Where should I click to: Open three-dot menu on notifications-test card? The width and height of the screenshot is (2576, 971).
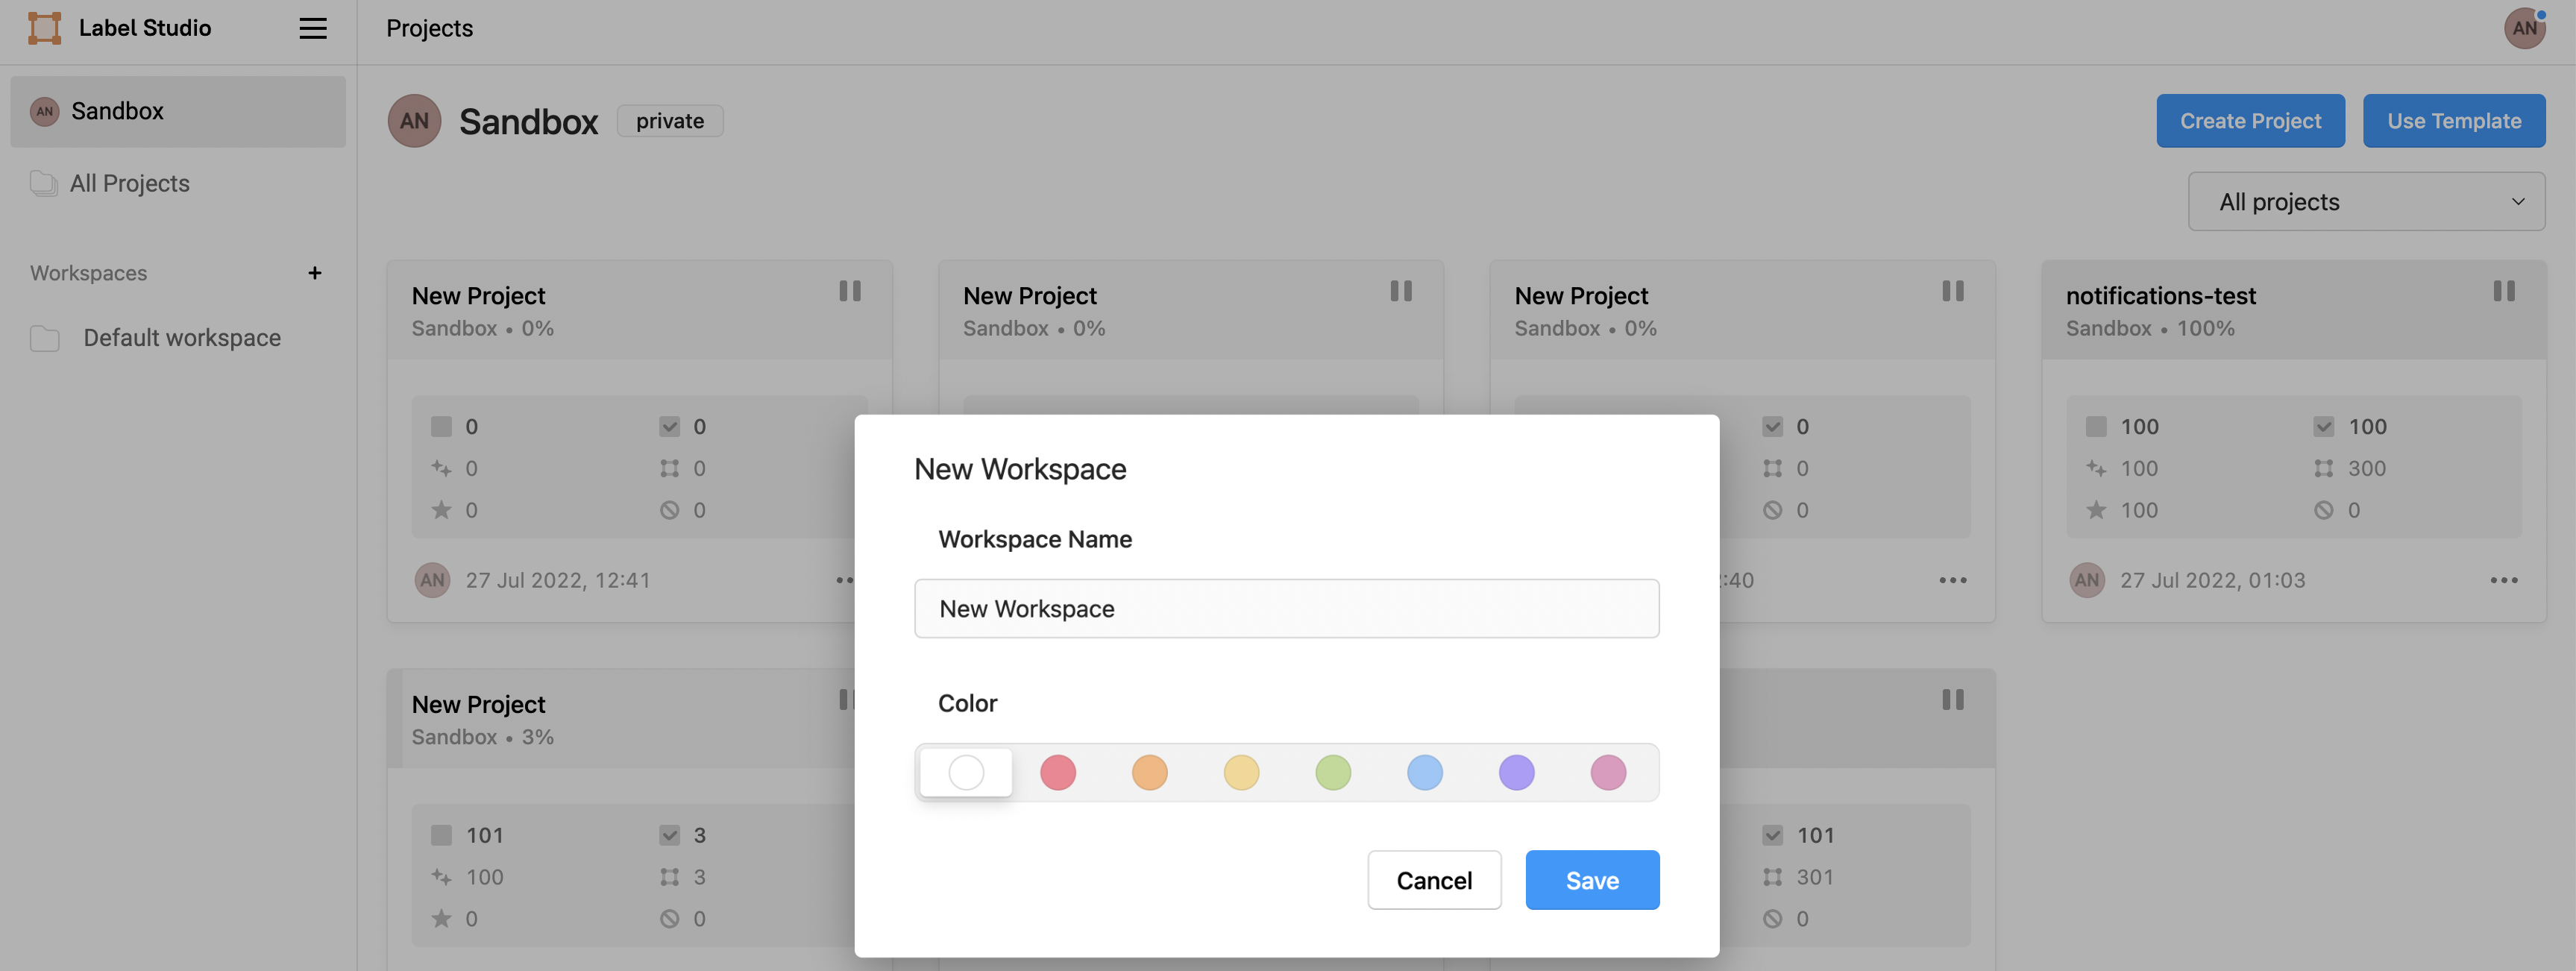pos(2503,580)
